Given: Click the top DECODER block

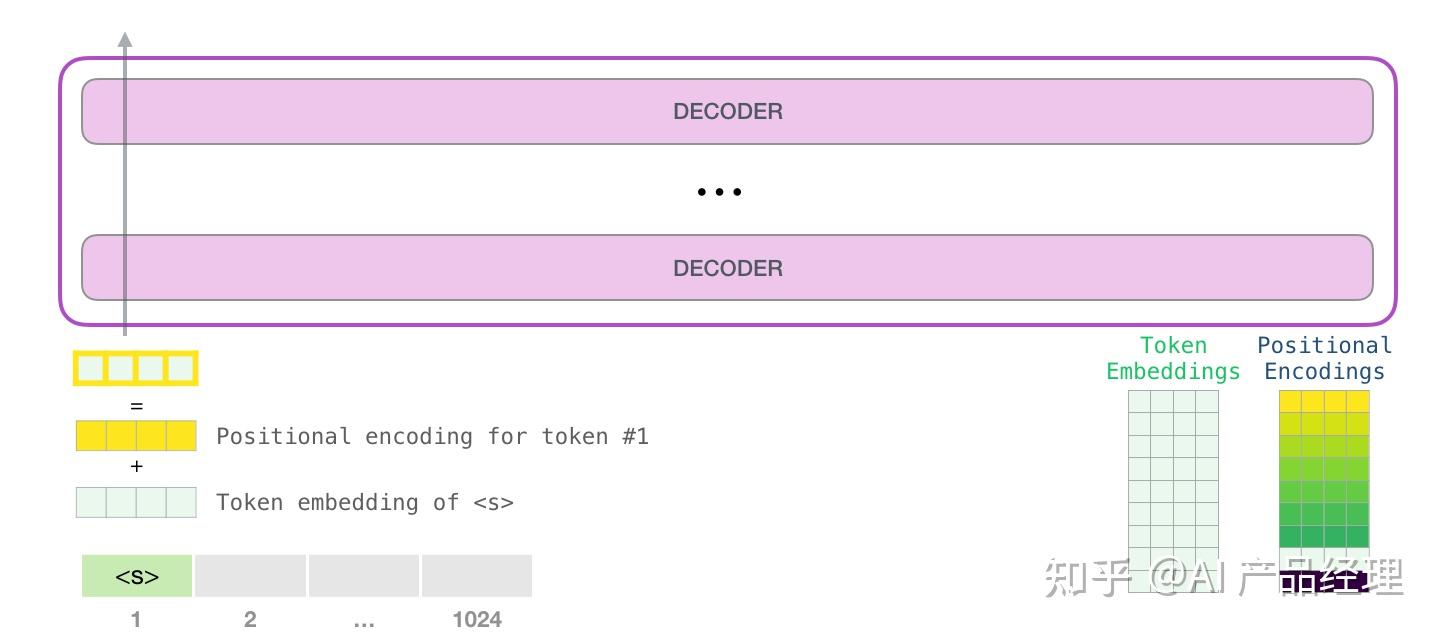Looking at the screenshot, I should click(x=727, y=111).
